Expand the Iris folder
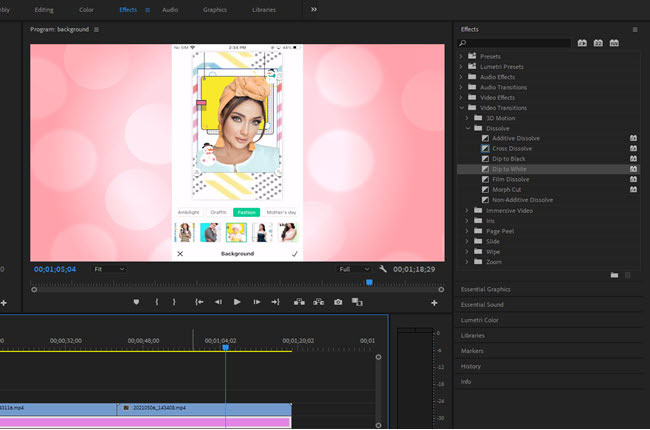The height and width of the screenshot is (430, 650). (467, 221)
